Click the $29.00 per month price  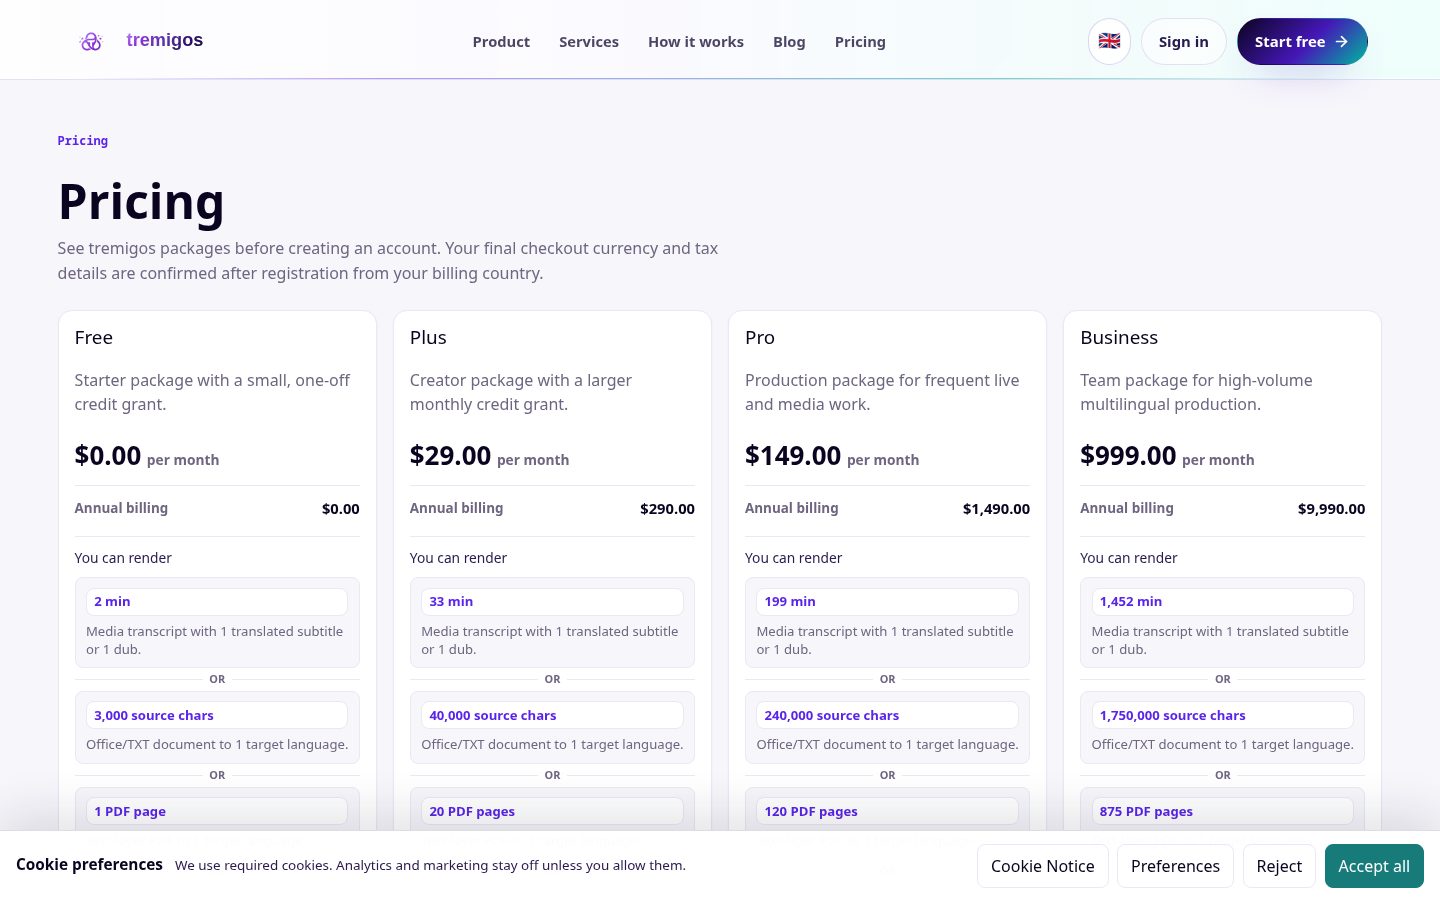[x=489, y=456]
